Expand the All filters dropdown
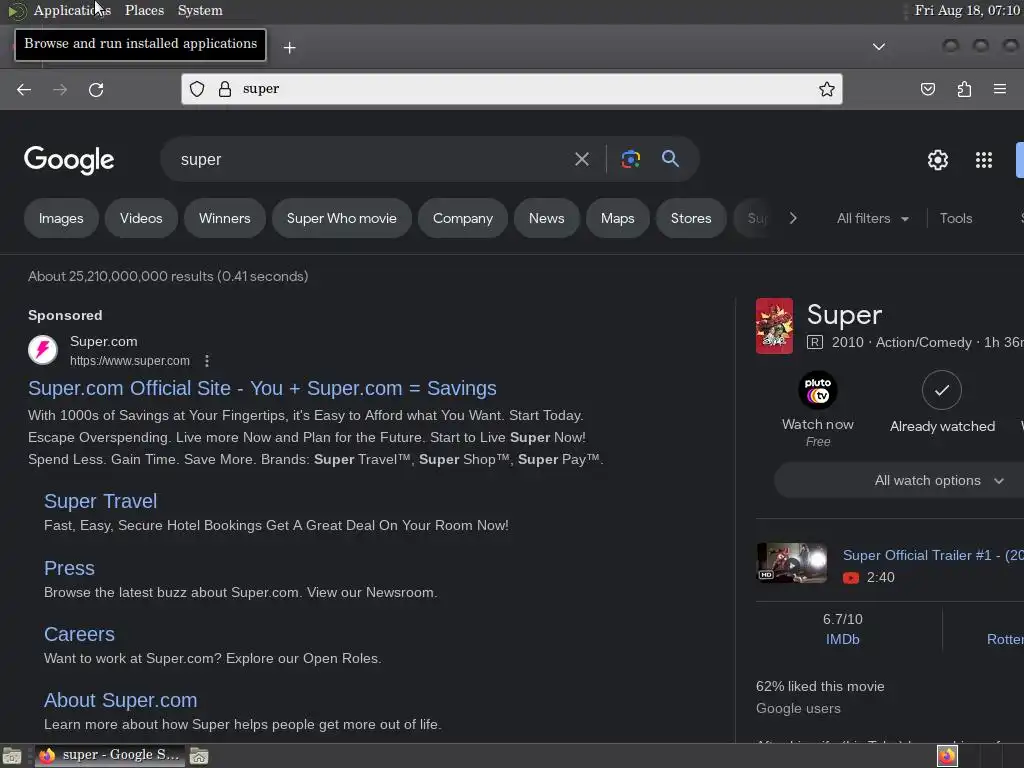The width and height of the screenshot is (1024, 768). coord(872,218)
